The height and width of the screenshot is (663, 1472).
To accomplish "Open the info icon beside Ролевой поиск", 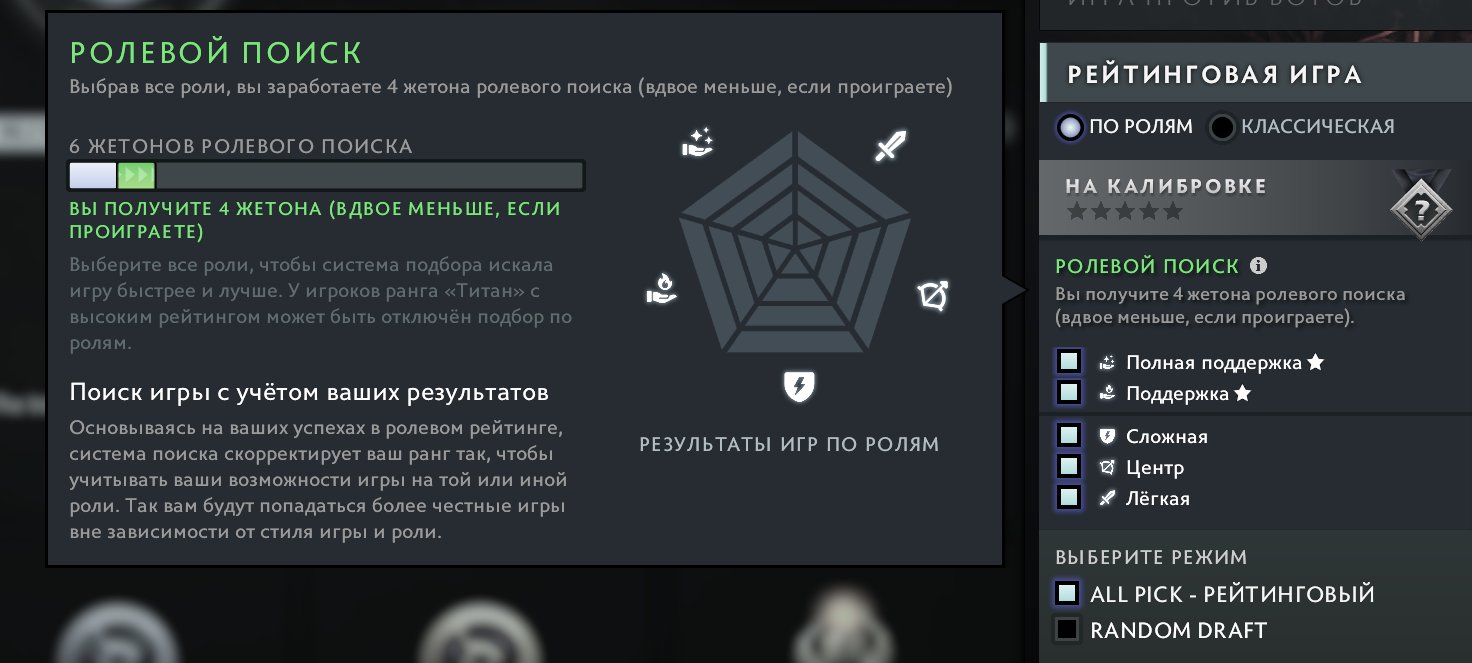I will click(x=1259, y=266).
